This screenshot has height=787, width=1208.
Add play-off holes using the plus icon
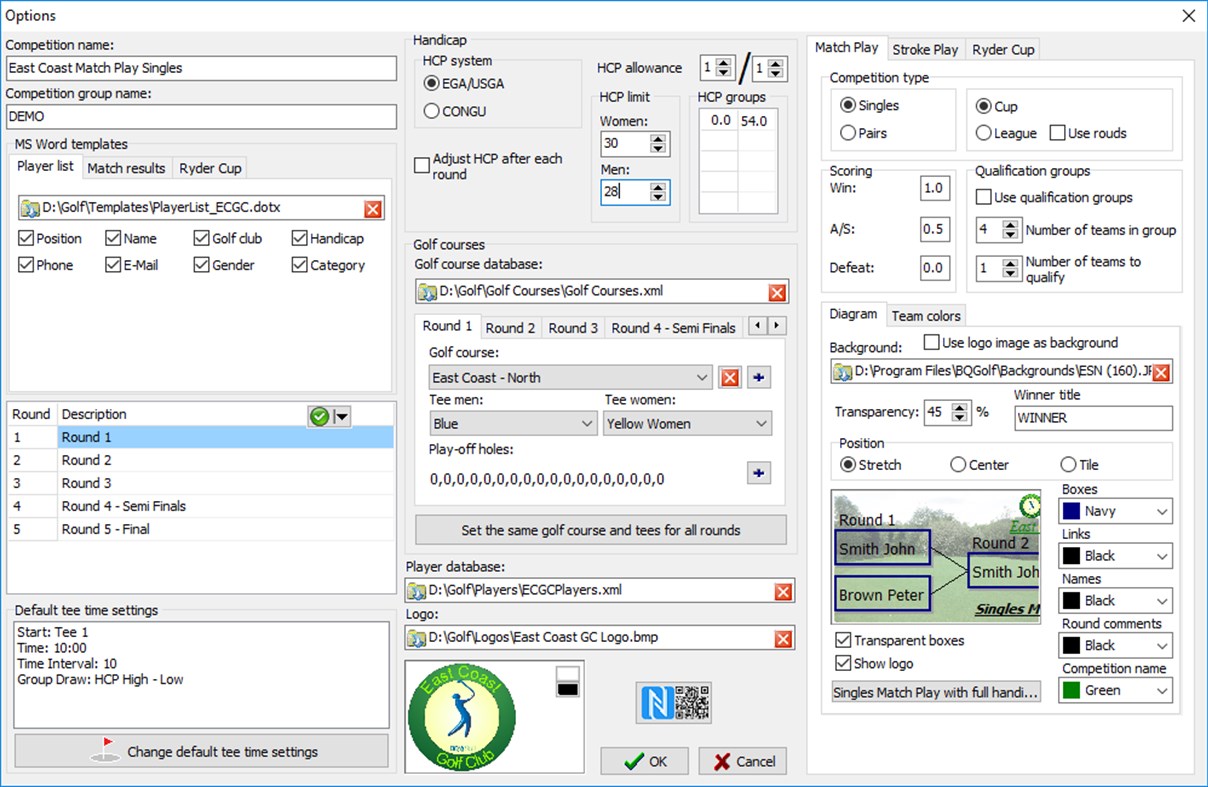coord(758,472)
